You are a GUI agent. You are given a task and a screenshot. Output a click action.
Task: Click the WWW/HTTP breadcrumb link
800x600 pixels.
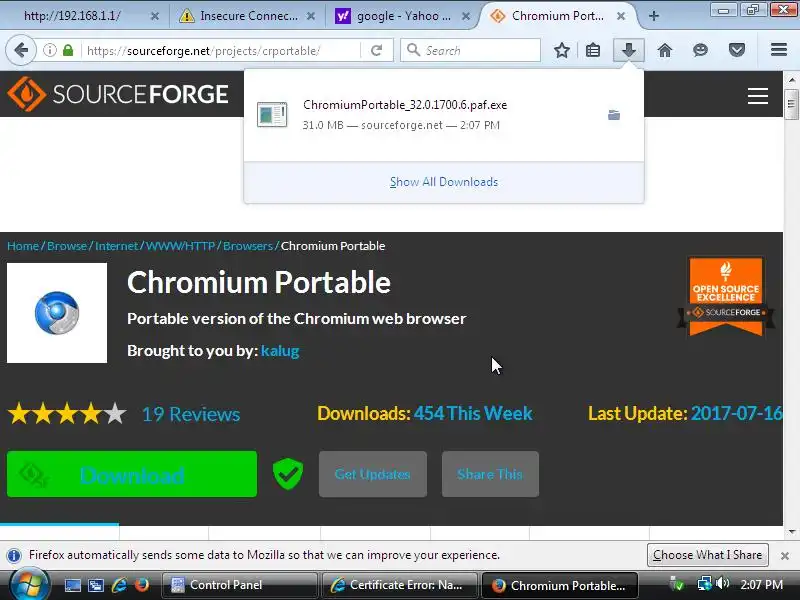(181, 246)
